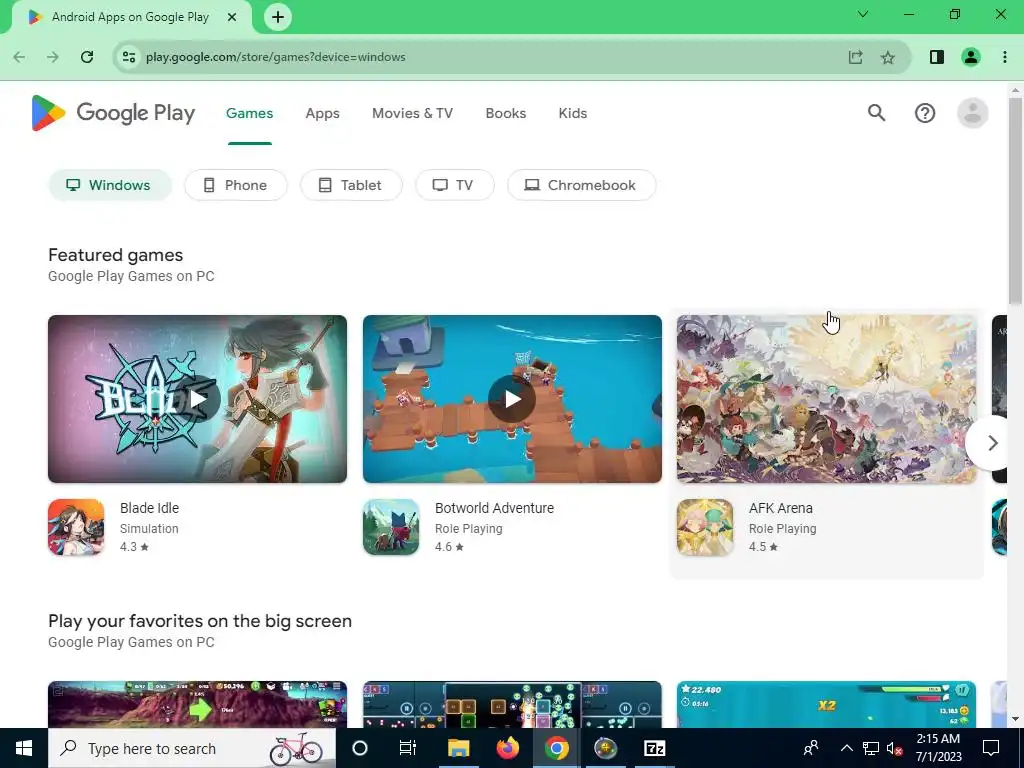Open a new tab with the plus button

coord(278,17)
